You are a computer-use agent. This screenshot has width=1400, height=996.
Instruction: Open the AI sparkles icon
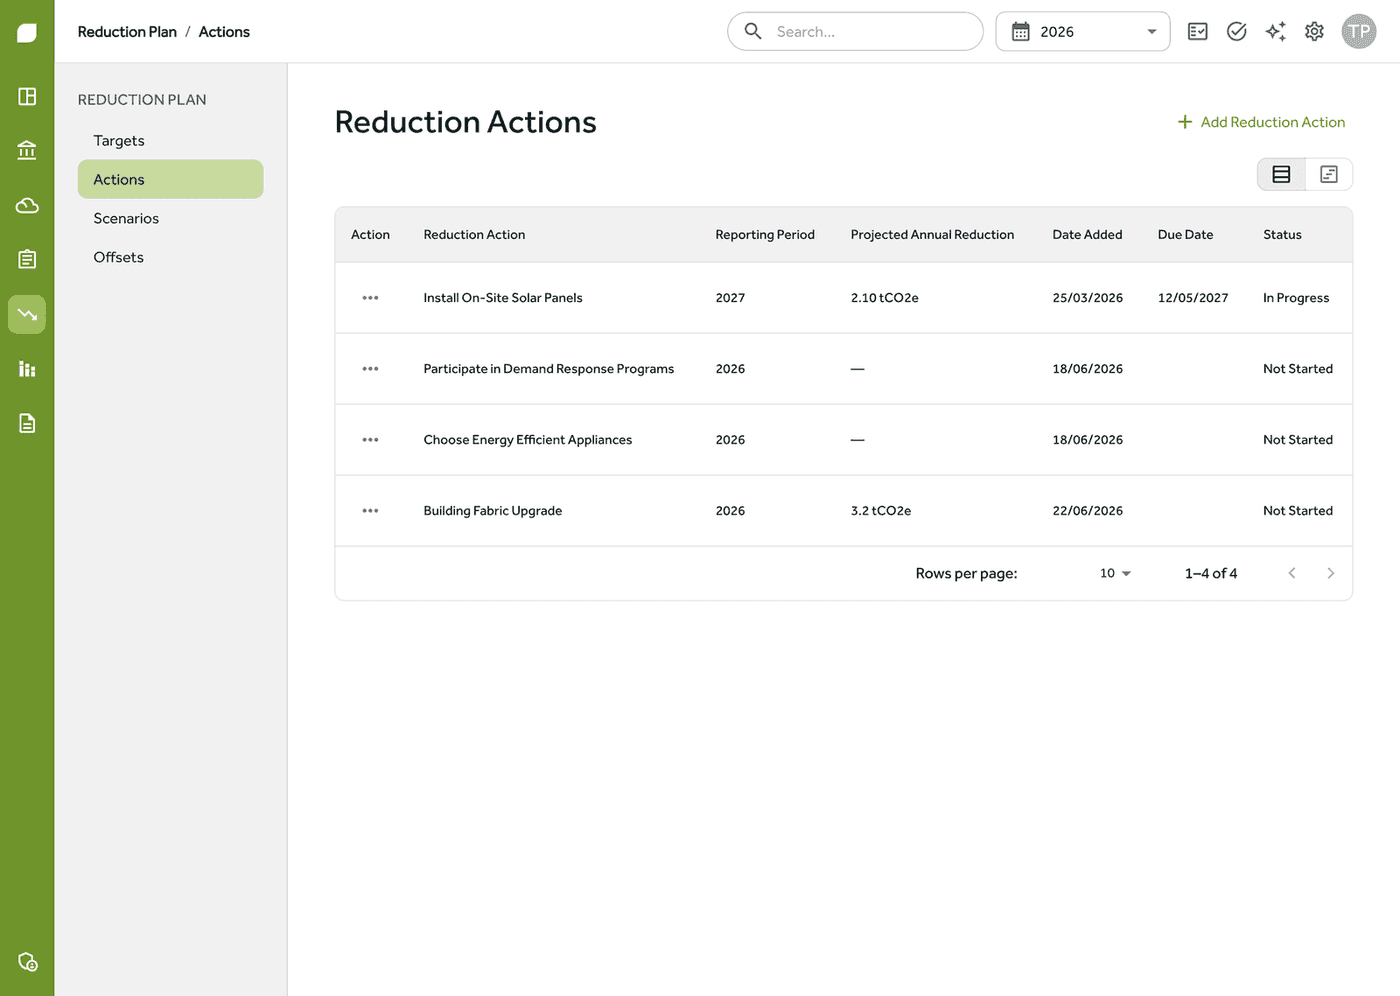click(1275, 32)
